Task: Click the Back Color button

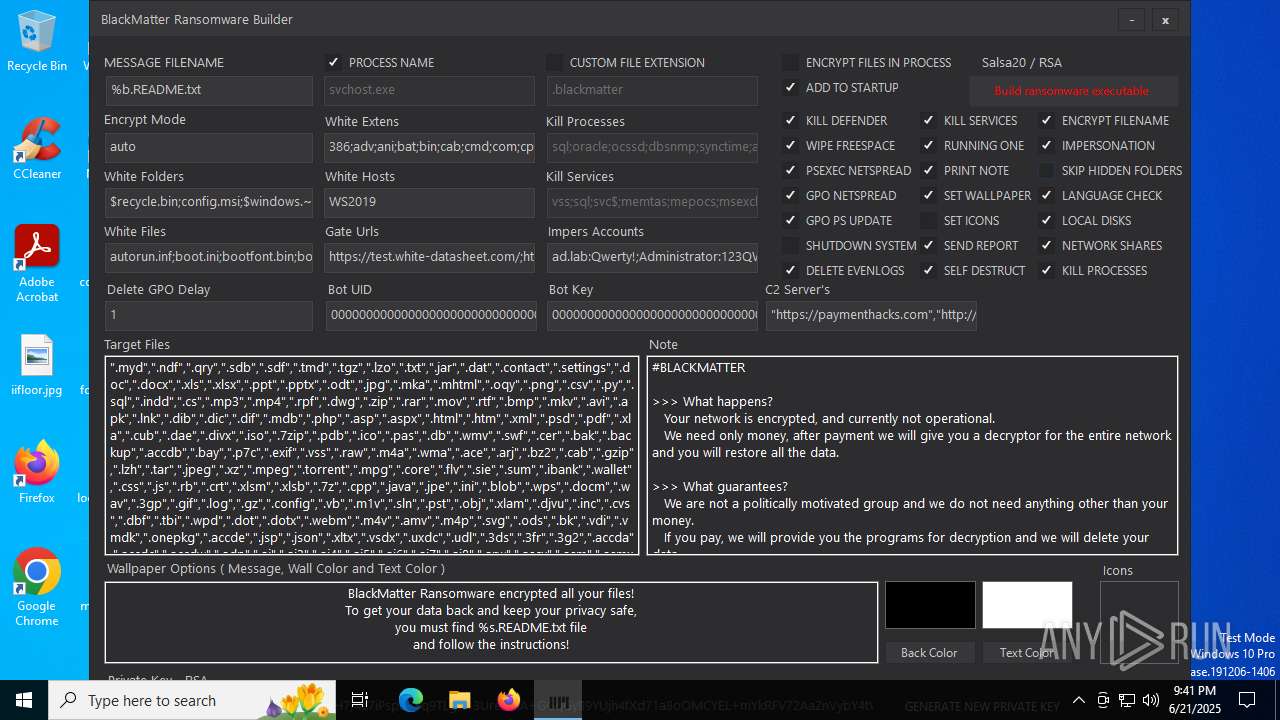Action: [929, 652]
